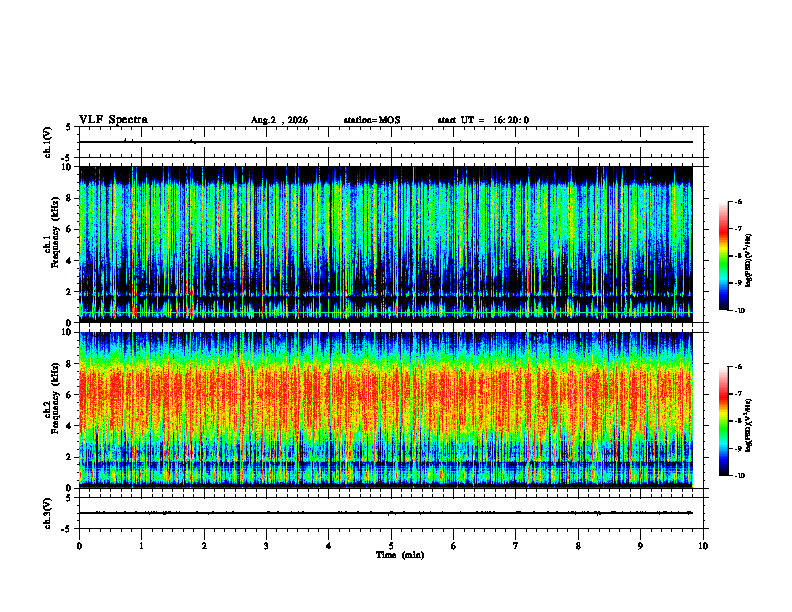Screen dimensions: 792x612
Task: Click the "4" kHz tick on ch.2 axis
Action: coord(70,426)
